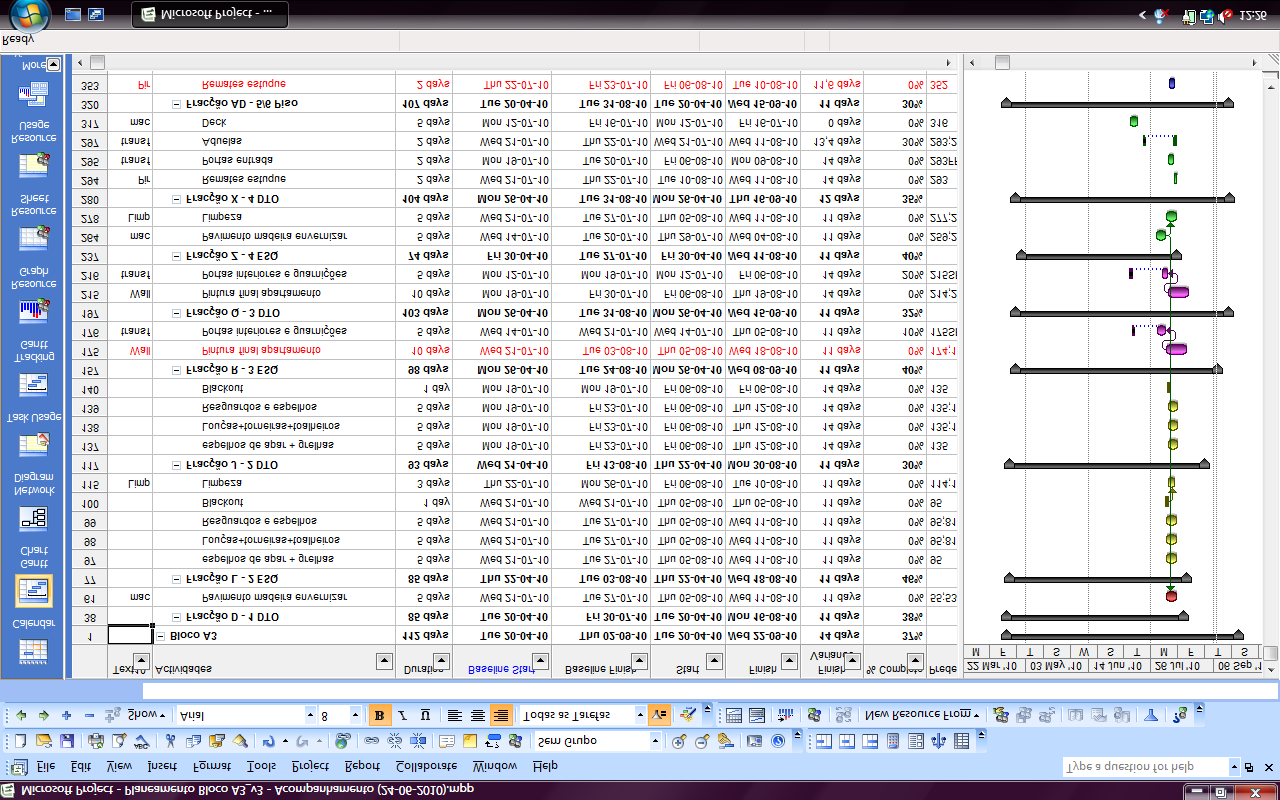Click the Format Painter brush icon
The width and height of the screenshot is (1280, 800).
[241, 741]
